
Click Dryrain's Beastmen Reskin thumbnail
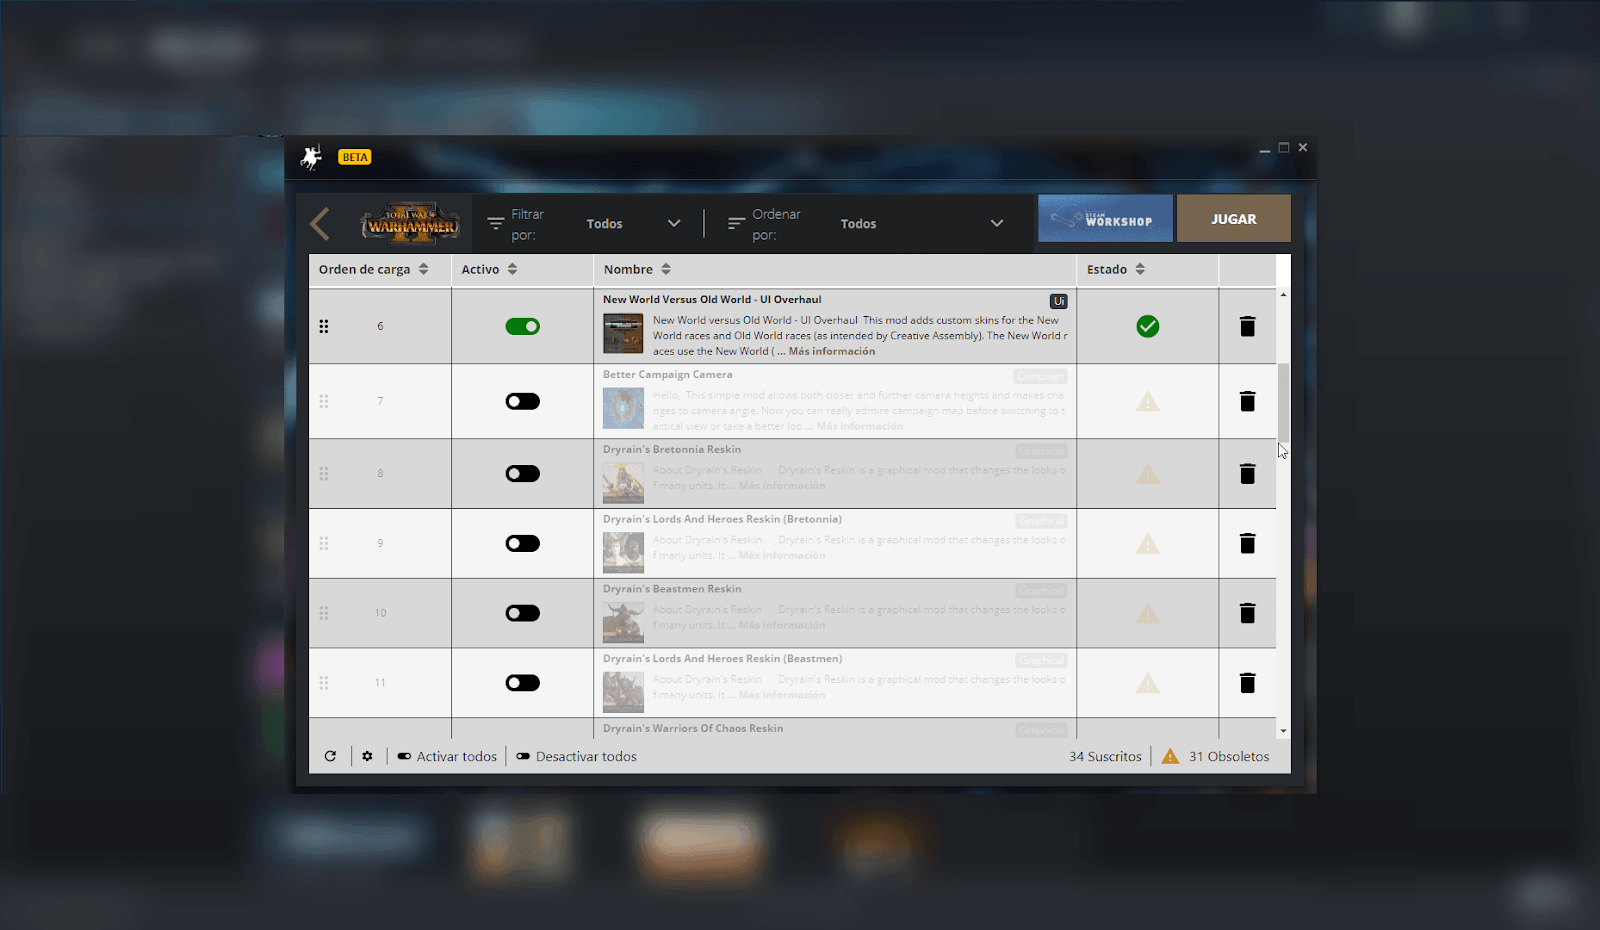coord(623,623)
